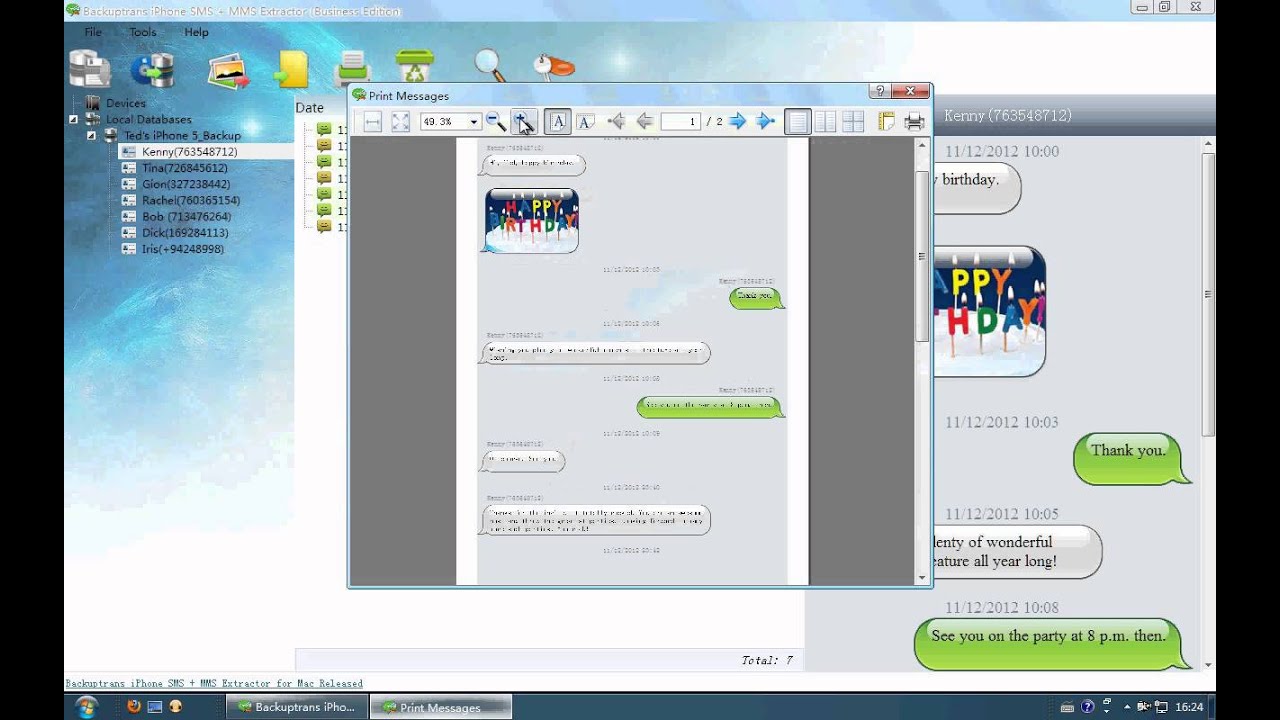This screenshot has width=1280, height=720.
Task: Collapse the Local Databases tree node
Action: tap(73, 119)
